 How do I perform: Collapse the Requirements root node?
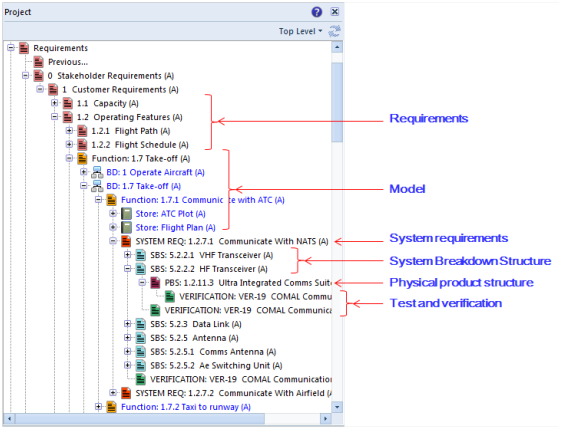(11, 47)
